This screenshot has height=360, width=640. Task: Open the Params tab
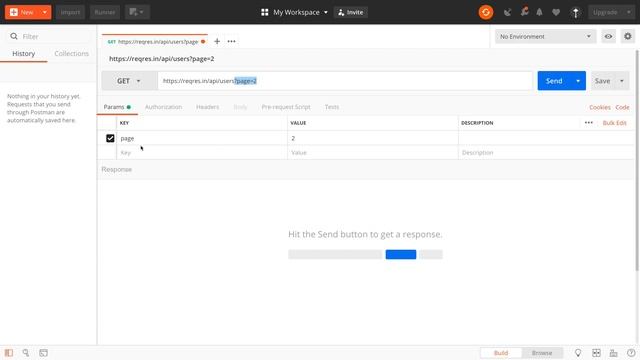tap(117, 107)
